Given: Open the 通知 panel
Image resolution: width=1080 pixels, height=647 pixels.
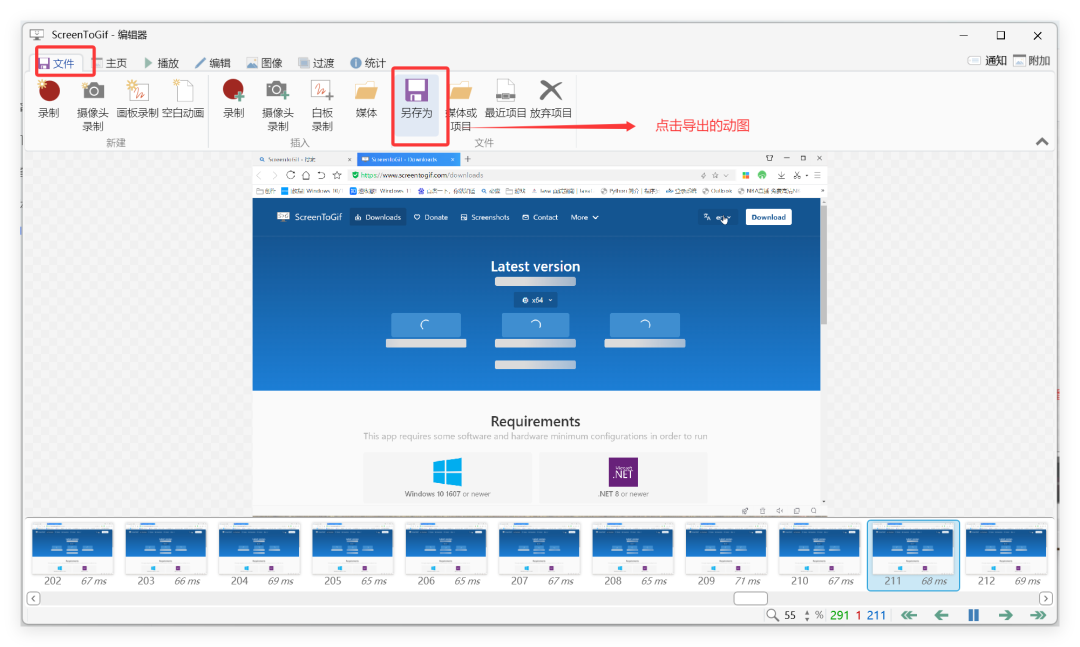Looking at the screenshot, I should 988,61.
